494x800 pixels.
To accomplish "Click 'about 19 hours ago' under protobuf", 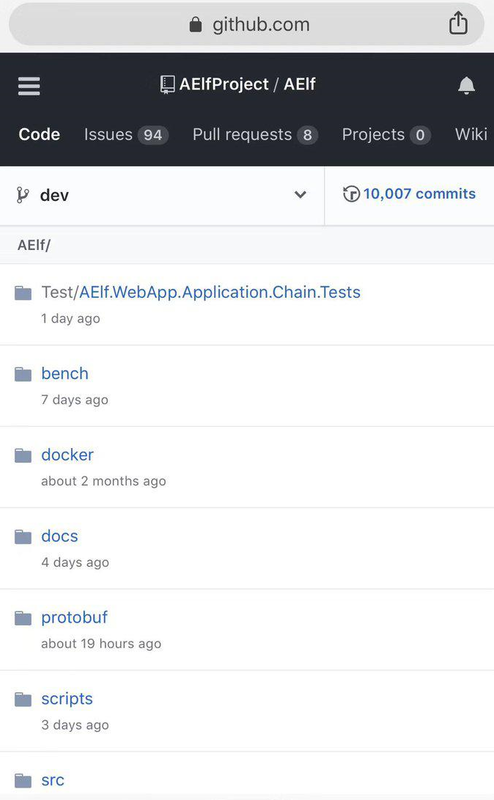I will 101,643.
